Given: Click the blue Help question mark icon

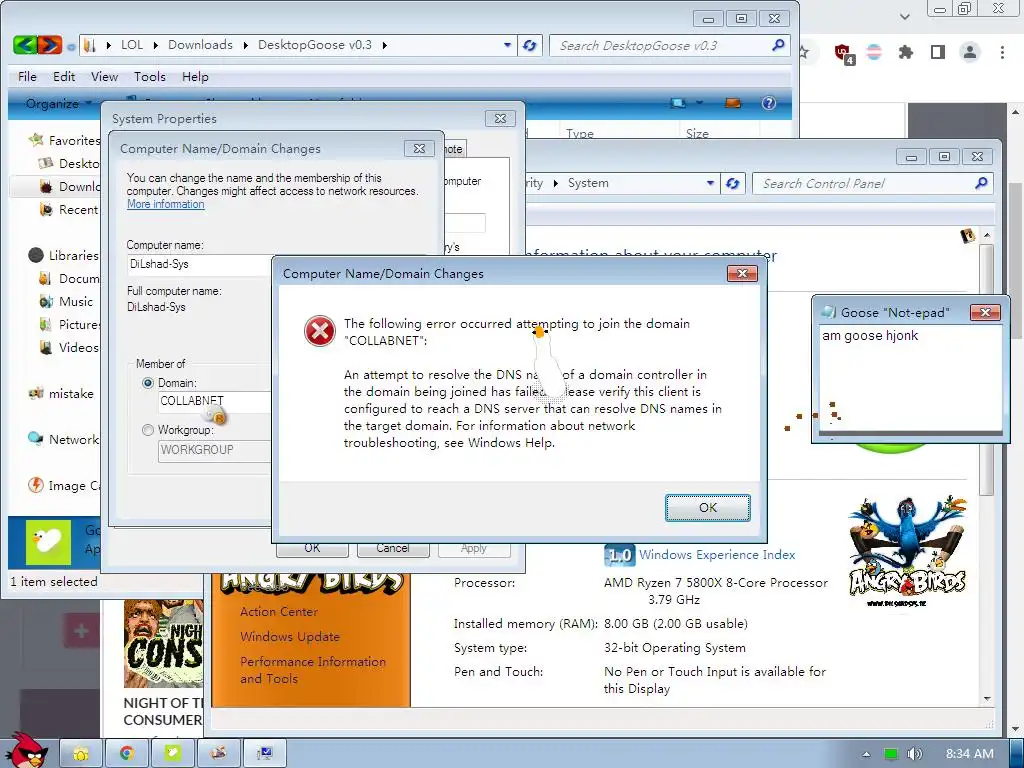Looking at the screenshot, I should coord(769,103).
